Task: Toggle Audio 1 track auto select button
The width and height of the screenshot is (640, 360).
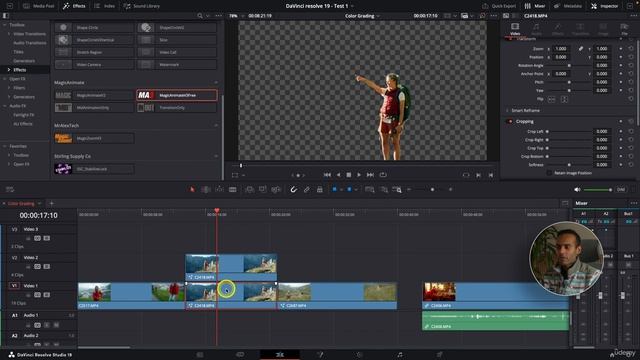Action: [x=38, y=325]
